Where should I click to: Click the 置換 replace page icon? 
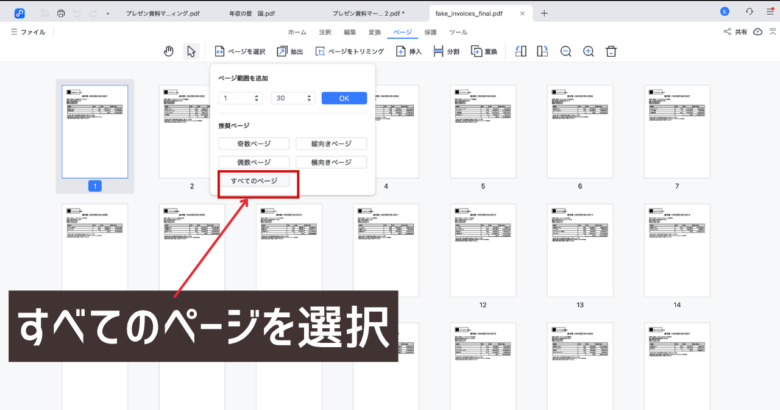484,51
